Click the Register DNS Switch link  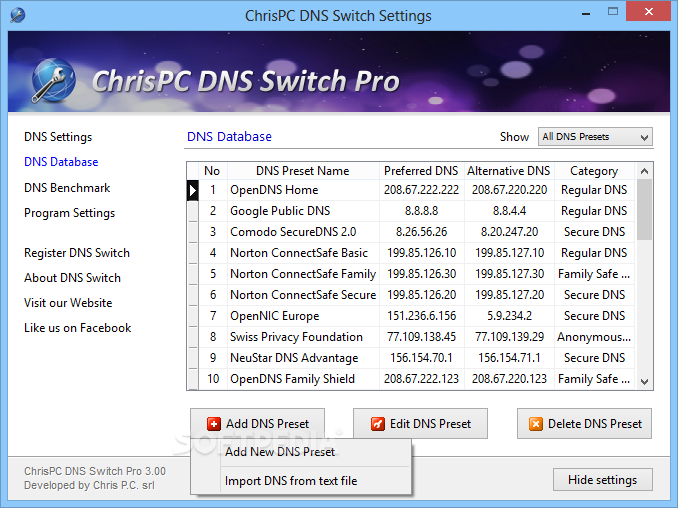[x=77, y=253]
